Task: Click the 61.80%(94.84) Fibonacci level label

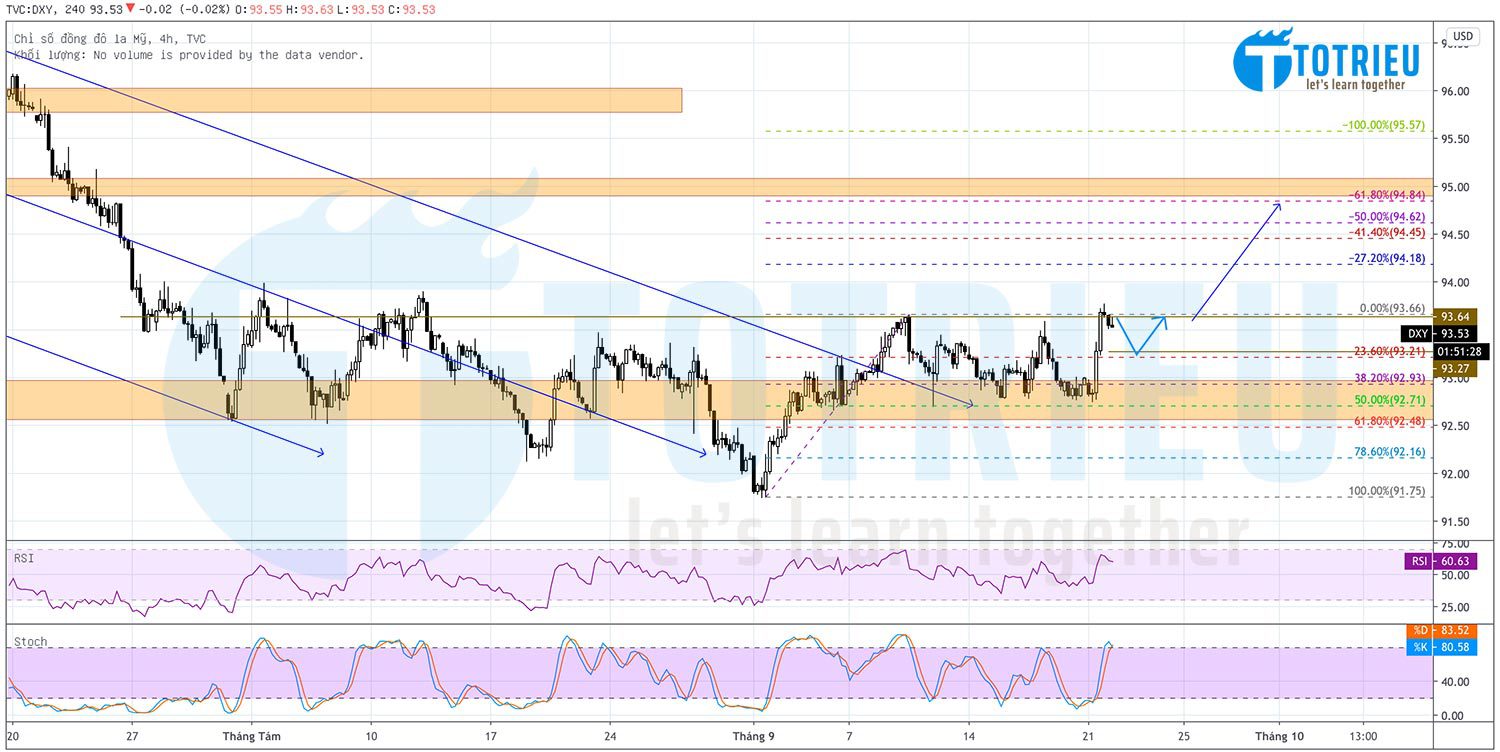Action: pyautogui.click(x=1386, y=196)
